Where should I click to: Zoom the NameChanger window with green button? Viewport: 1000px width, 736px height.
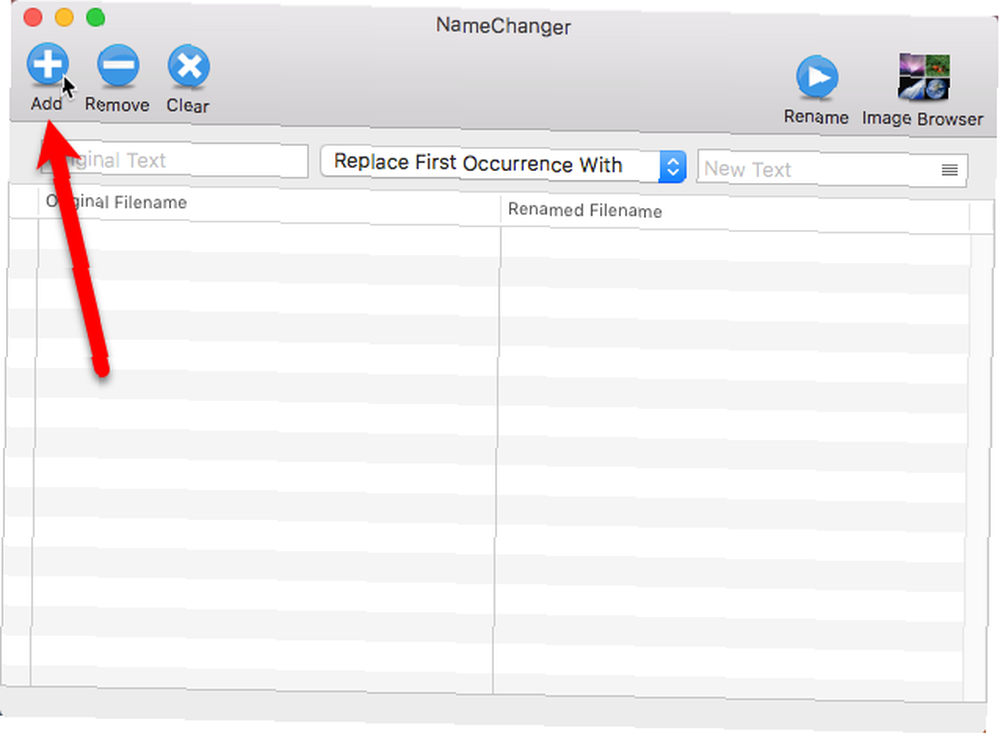click(96, 17)
